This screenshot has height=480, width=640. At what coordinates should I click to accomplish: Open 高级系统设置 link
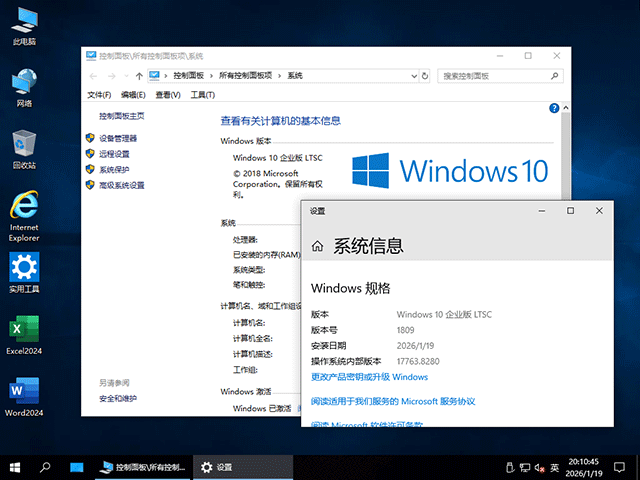point(122,185)
